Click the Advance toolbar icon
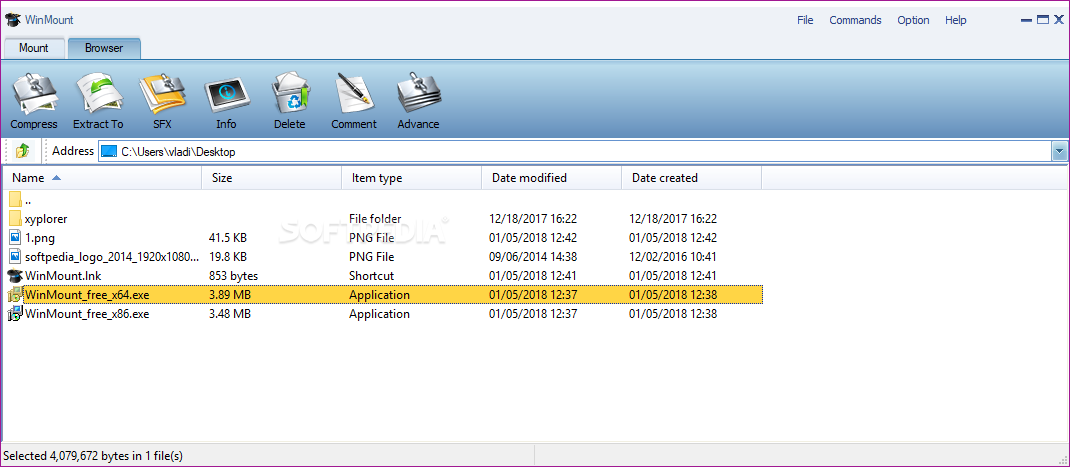 click(418, 94)
